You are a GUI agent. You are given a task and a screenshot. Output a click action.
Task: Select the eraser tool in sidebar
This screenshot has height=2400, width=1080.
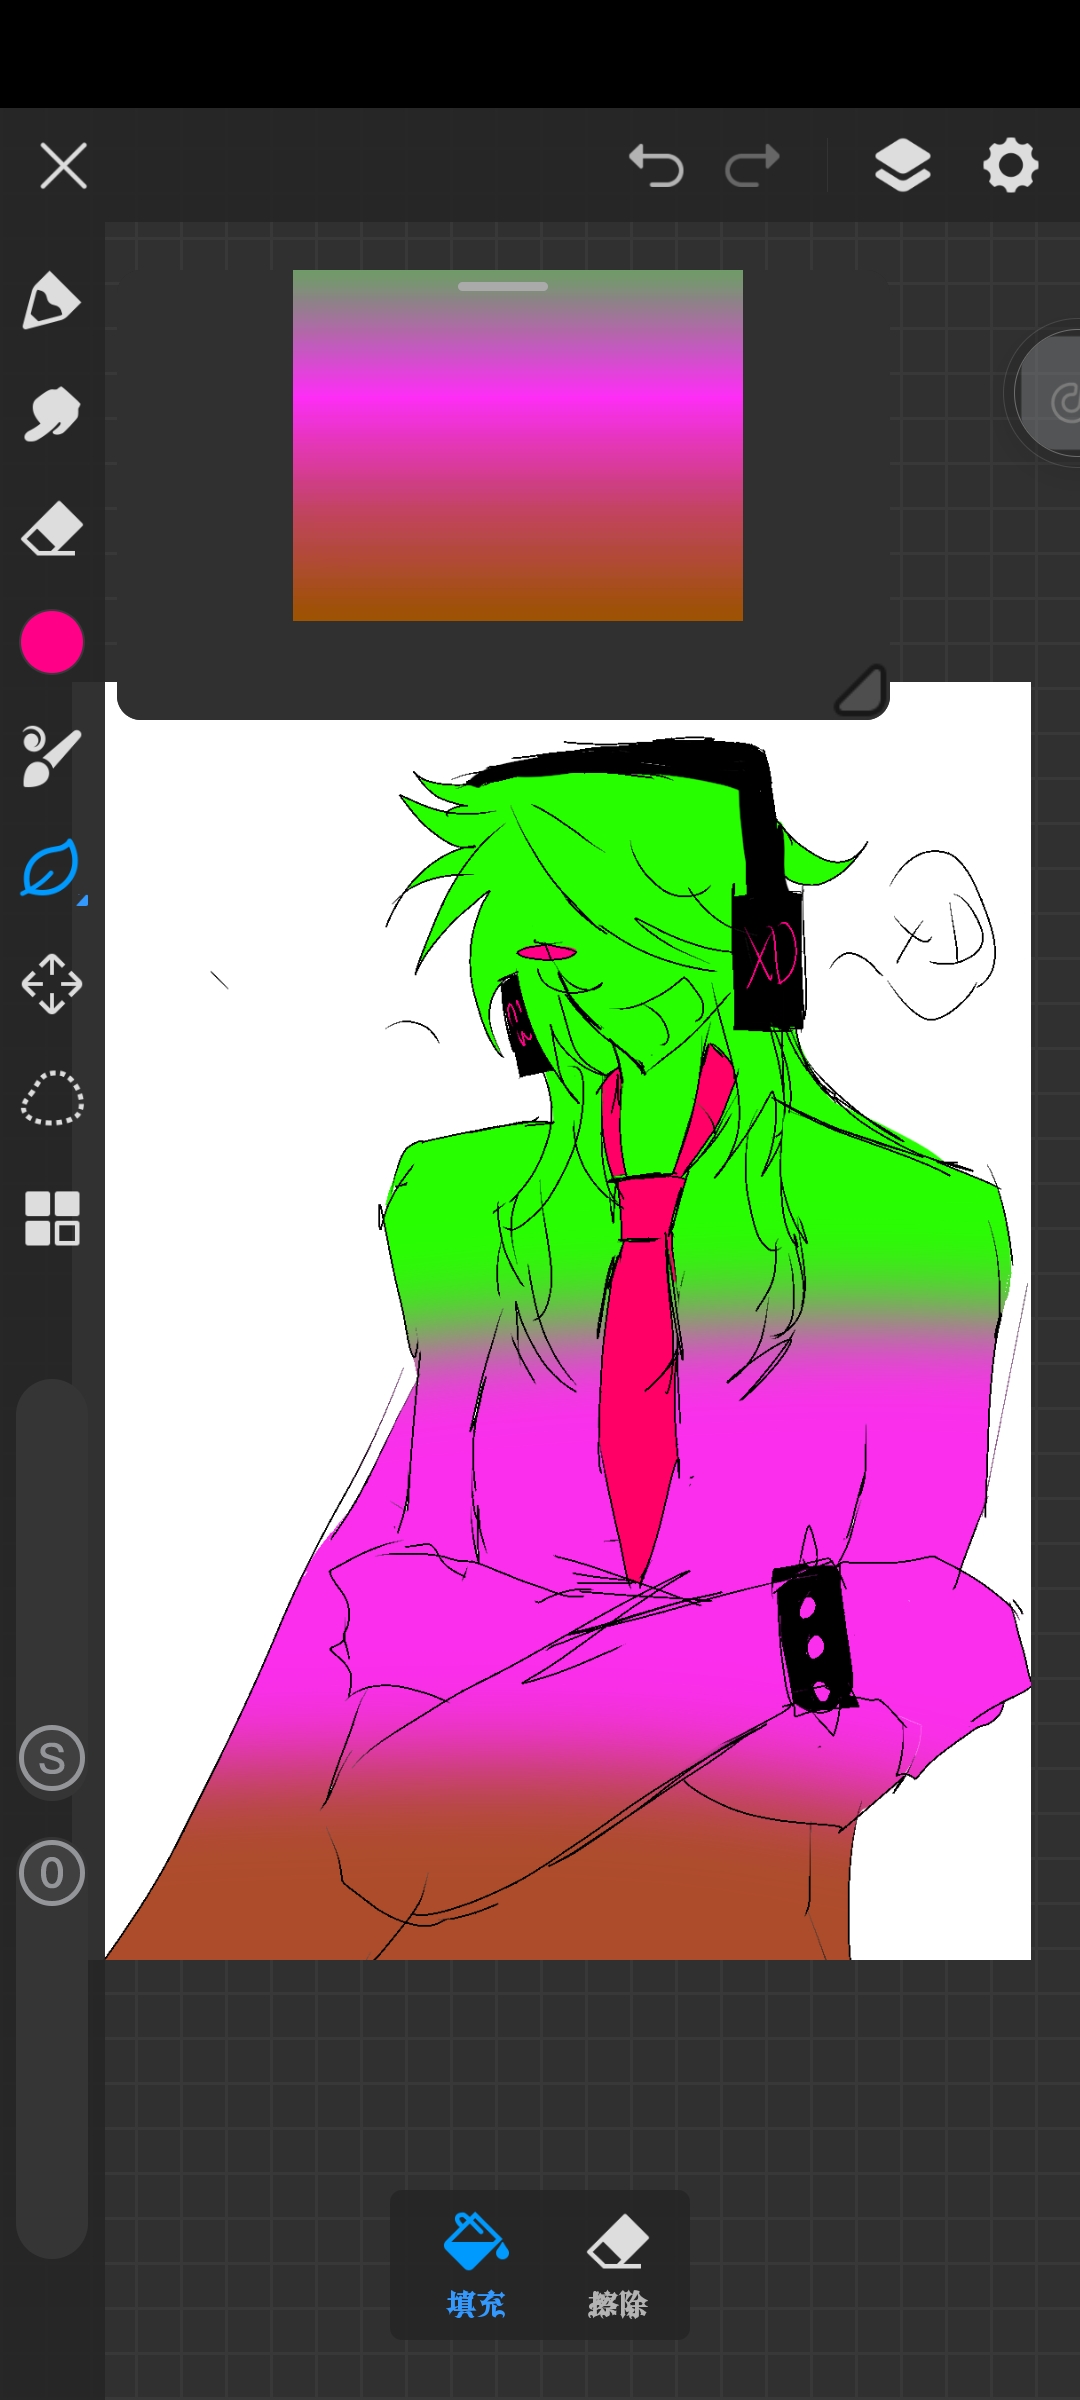click(51, 528)
